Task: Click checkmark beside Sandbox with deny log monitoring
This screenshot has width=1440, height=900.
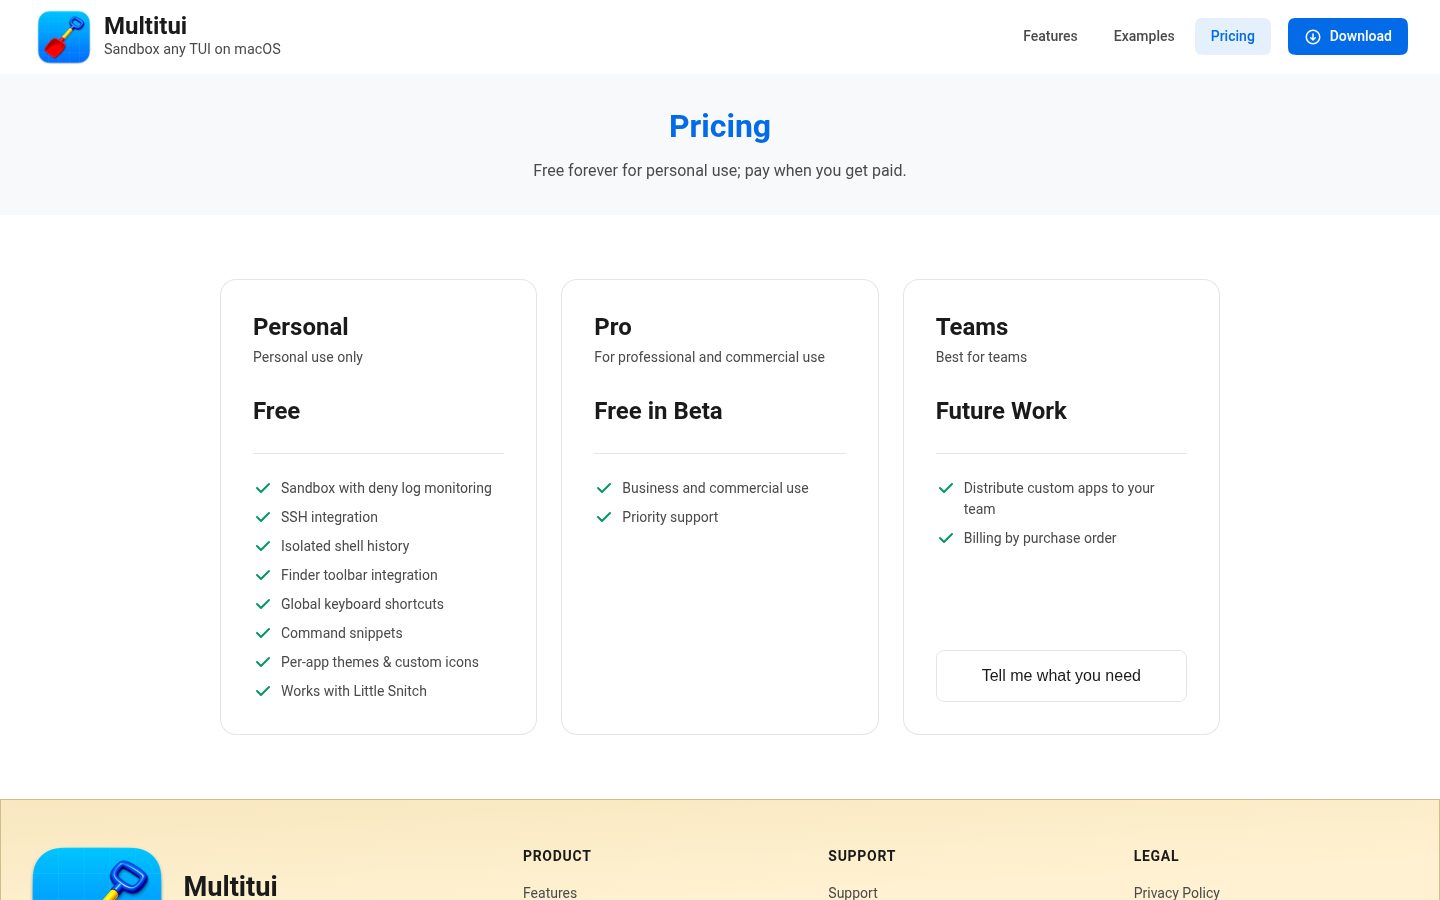Action: point(263,488)
